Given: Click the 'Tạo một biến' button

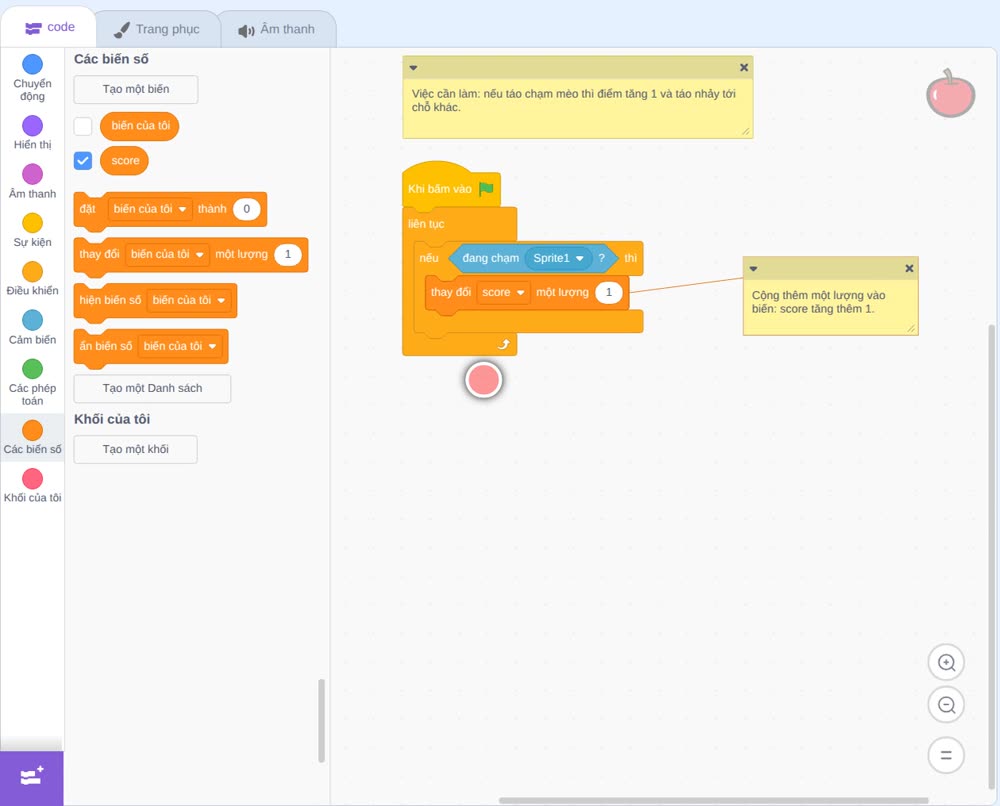Looking at the screenshot, I should (136, 89).
